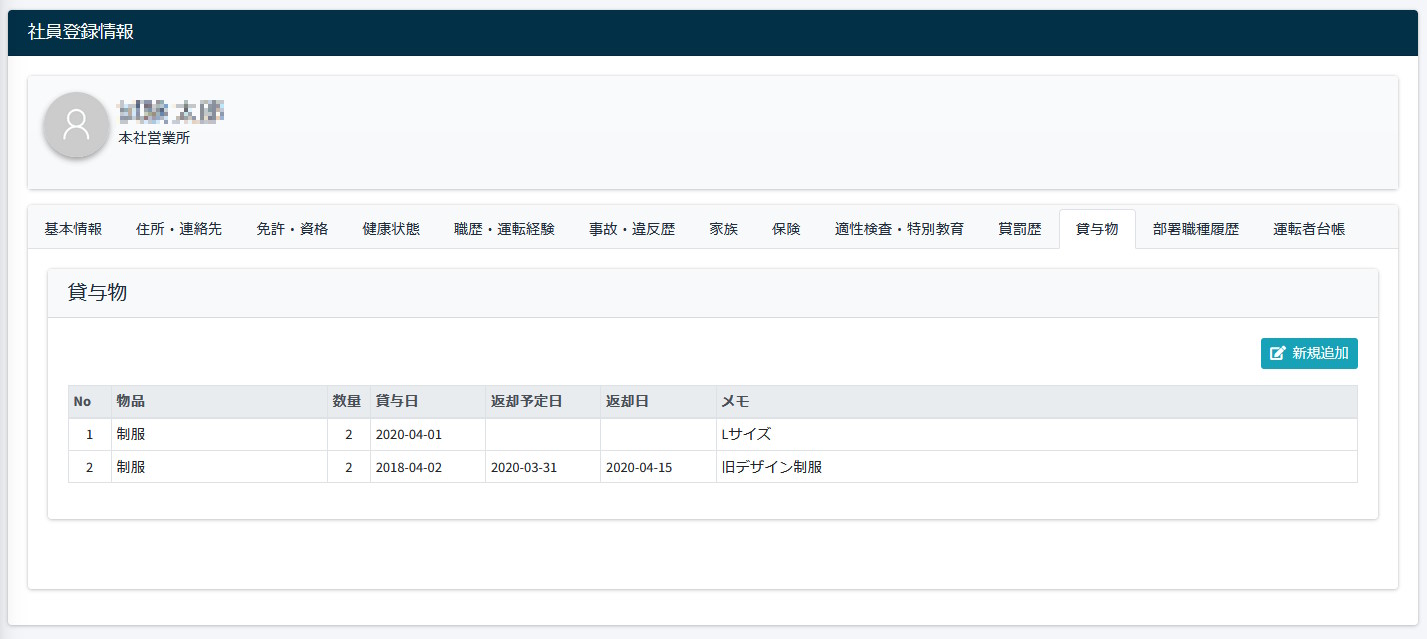Click the employee avatar profile icon
The width and height of the screenshot is (1427, 639).
[76, 125]
